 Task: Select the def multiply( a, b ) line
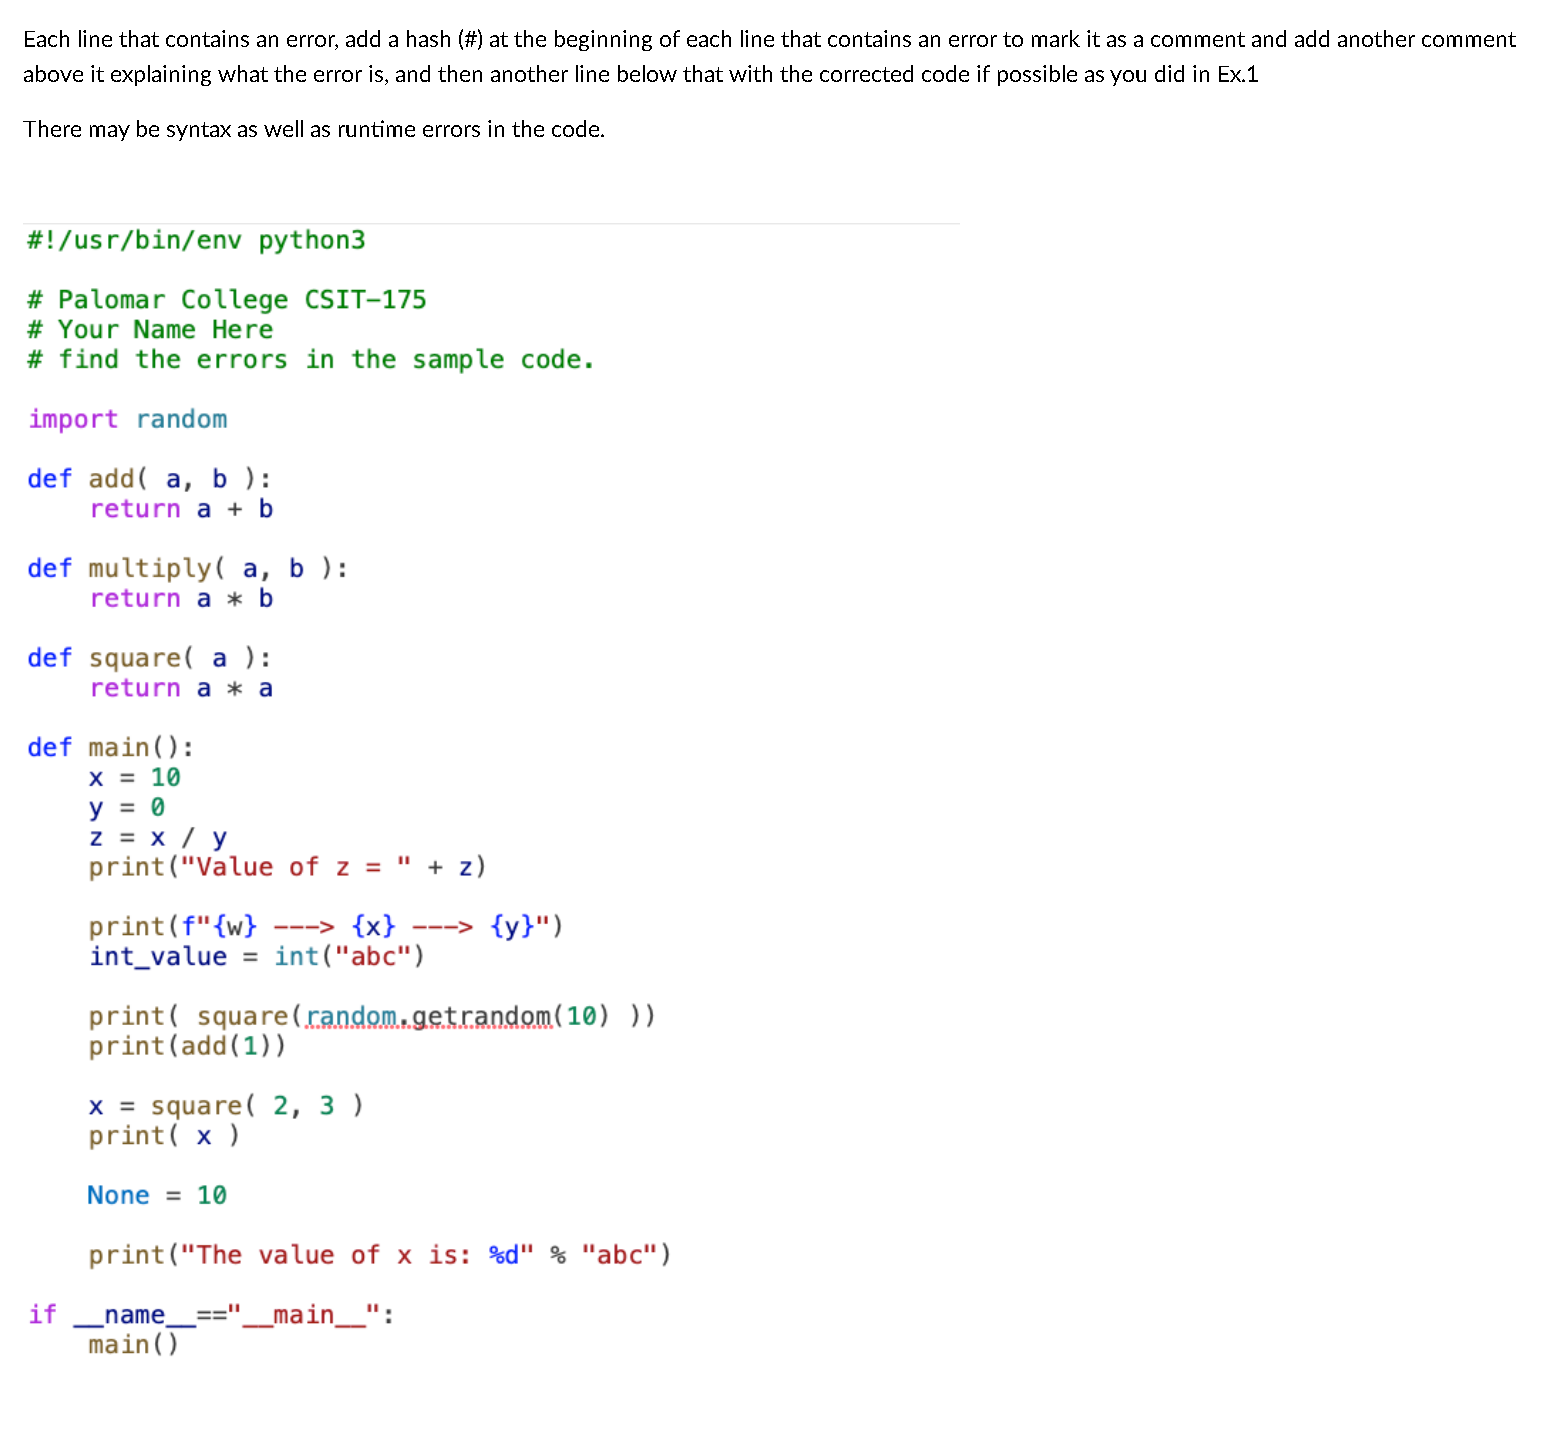(186, 567)
